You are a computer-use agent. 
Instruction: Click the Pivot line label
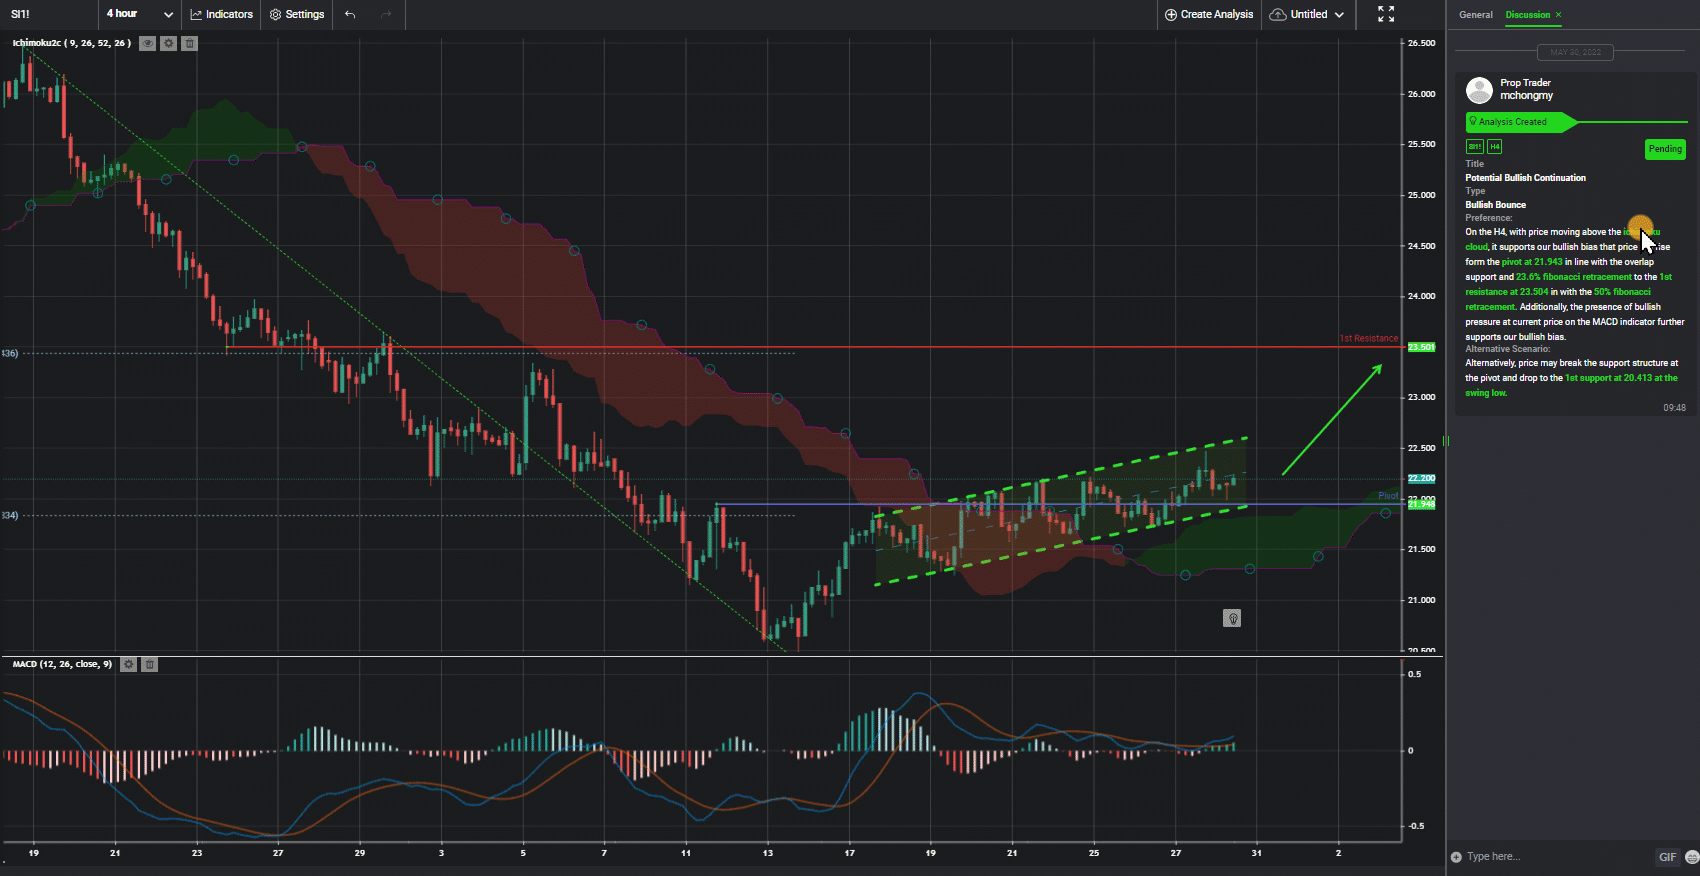[1388, 496]
